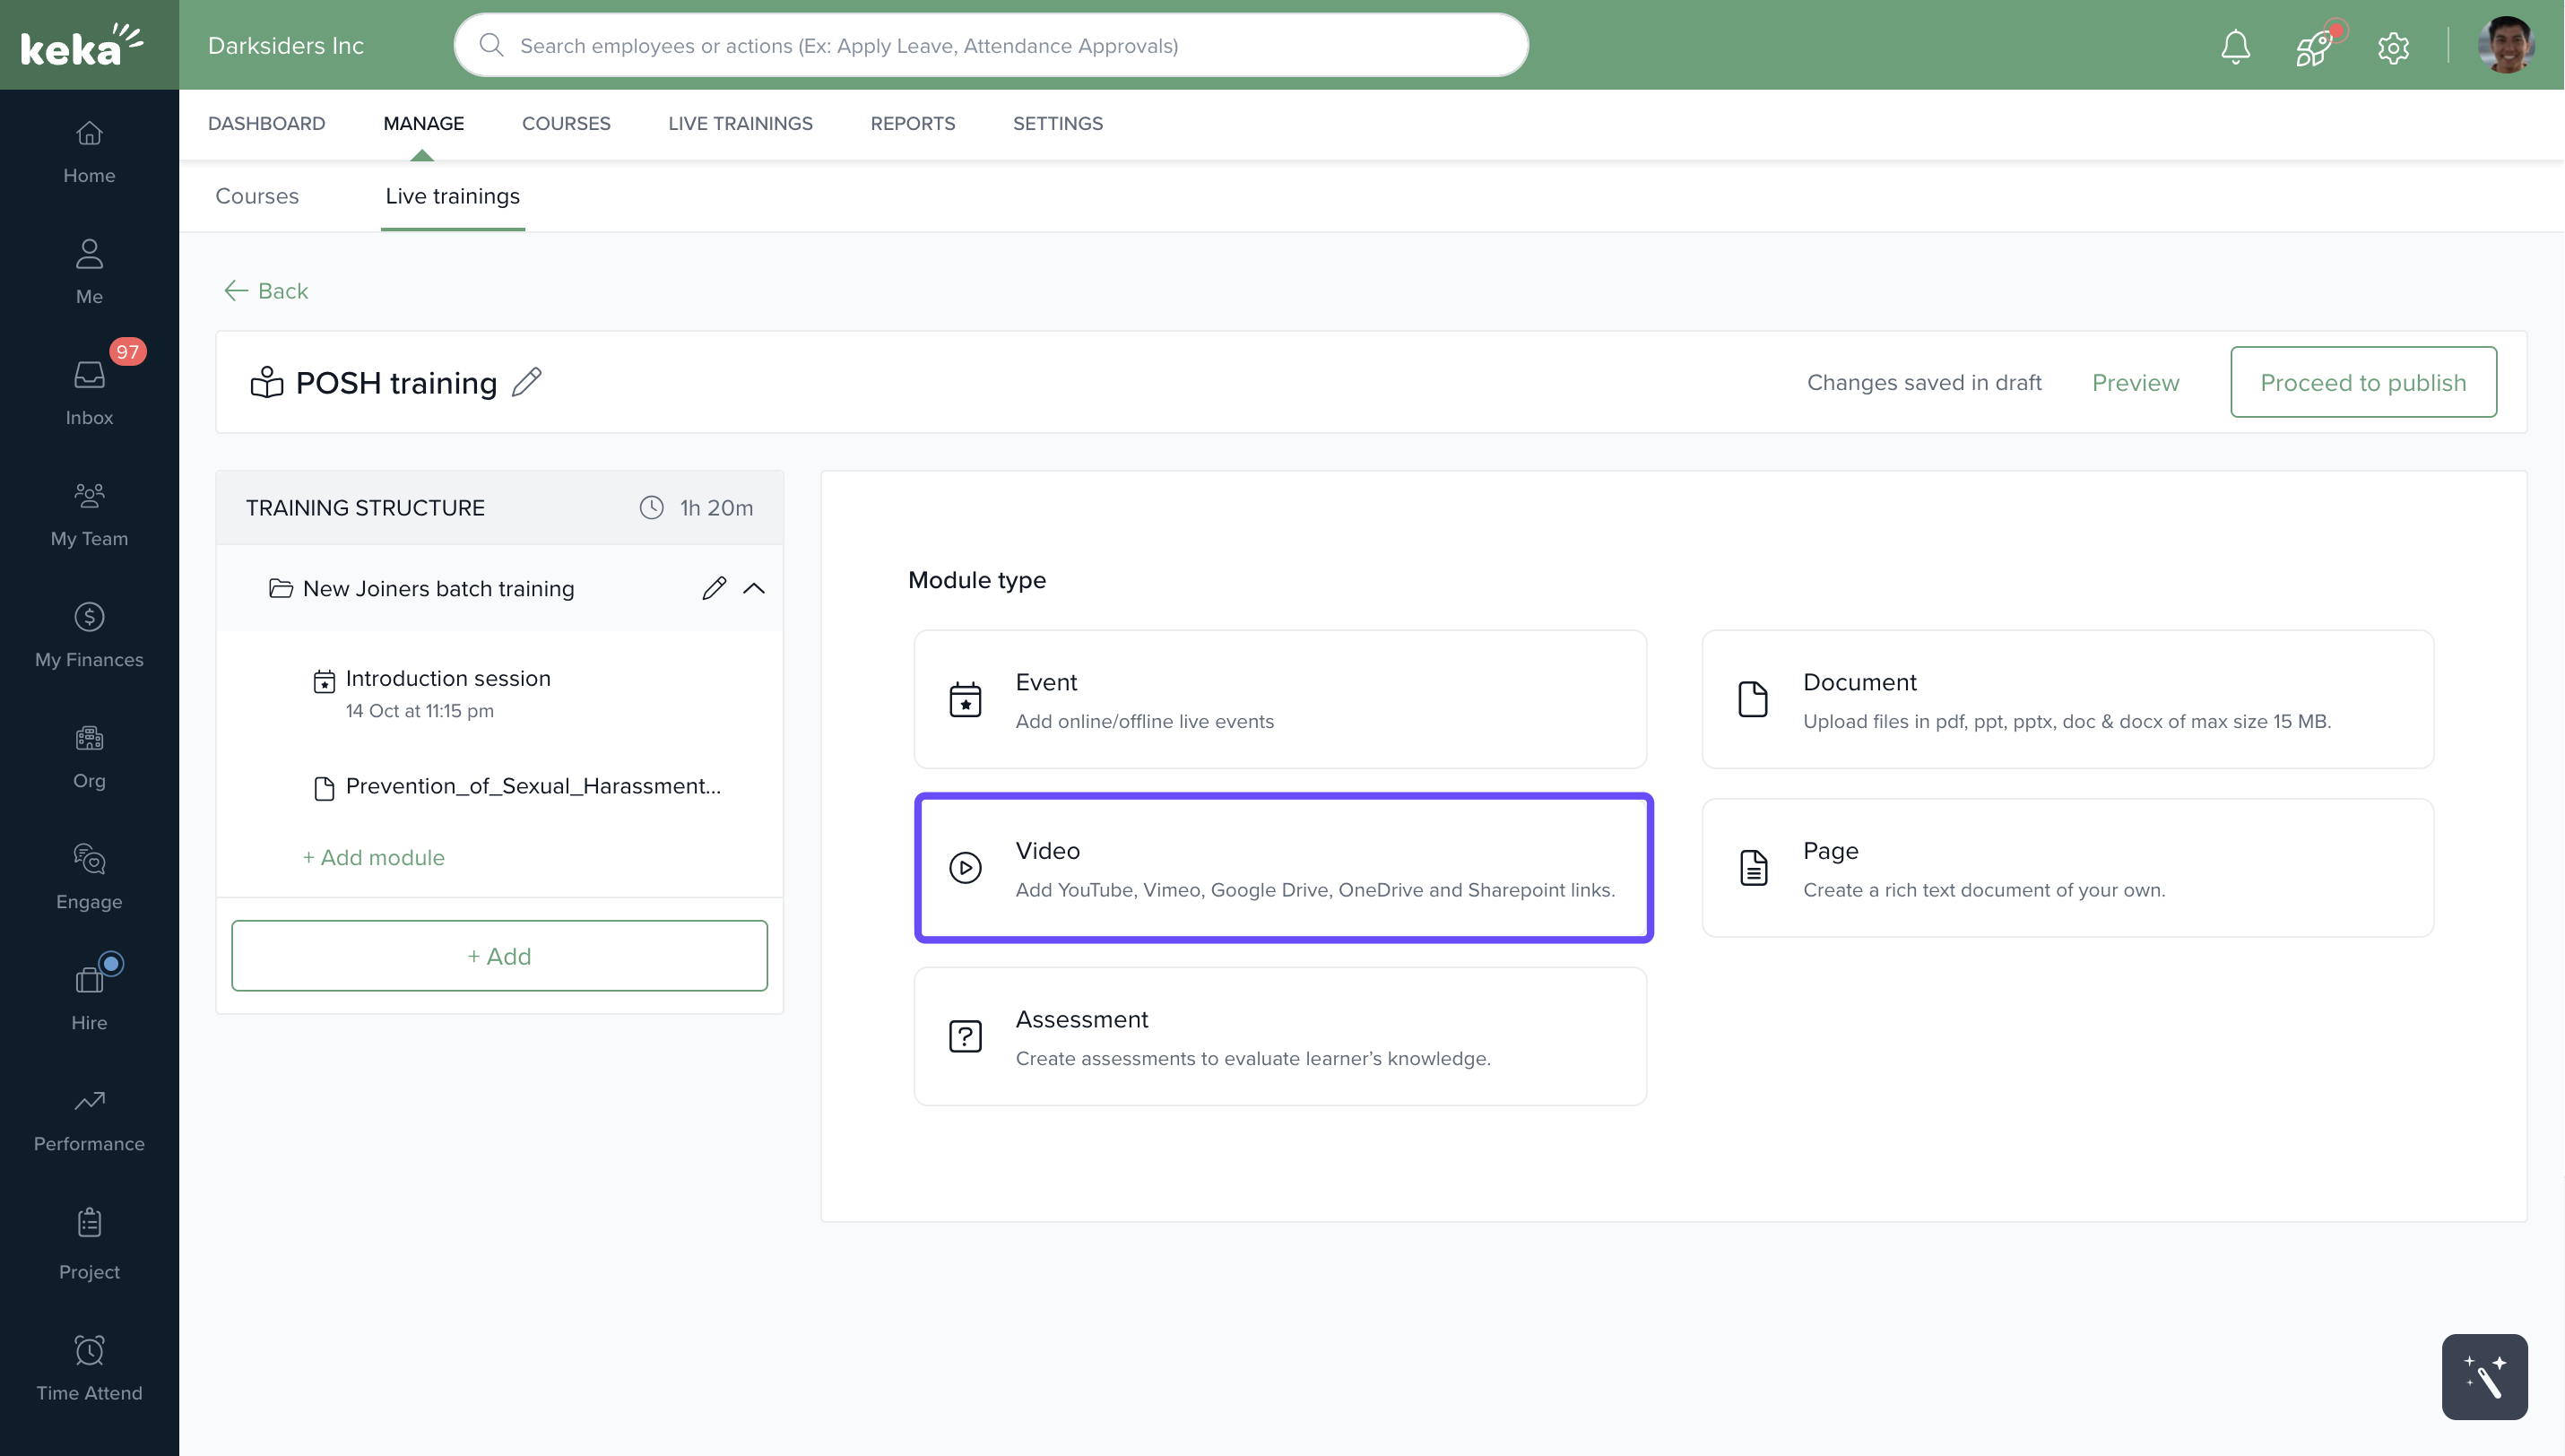Collapse New Joiners batch training folder
2565x1456 pixels.
755,588
